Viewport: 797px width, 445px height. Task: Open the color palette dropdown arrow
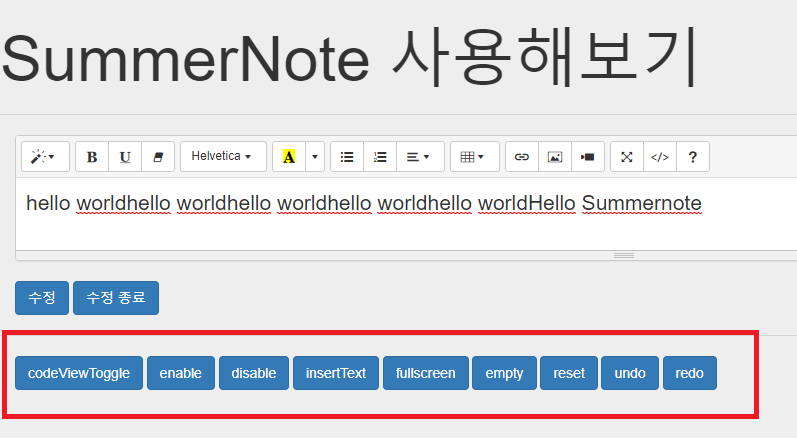click(315, 157)
